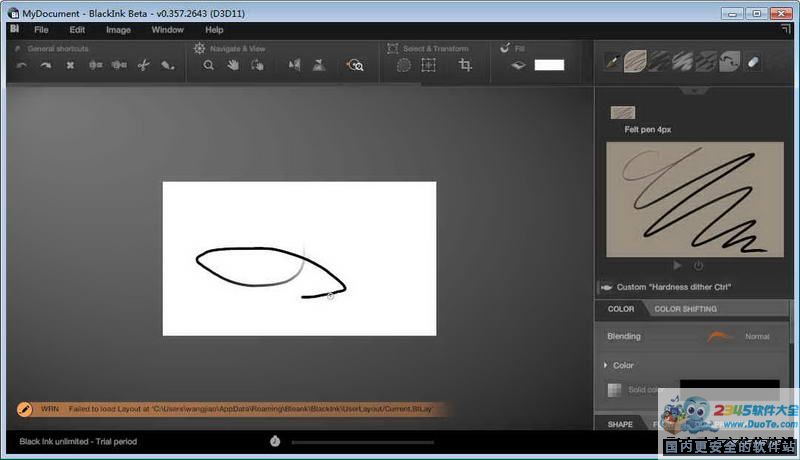Click the undo arrow in General shortcuts
800x460 pixels.
click(22, 66)
